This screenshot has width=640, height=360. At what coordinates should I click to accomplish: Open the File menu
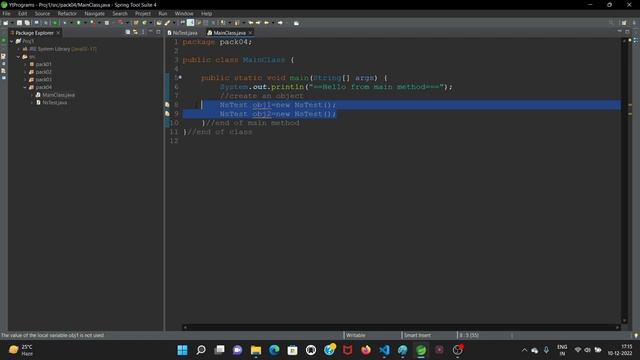coord(7,13)
